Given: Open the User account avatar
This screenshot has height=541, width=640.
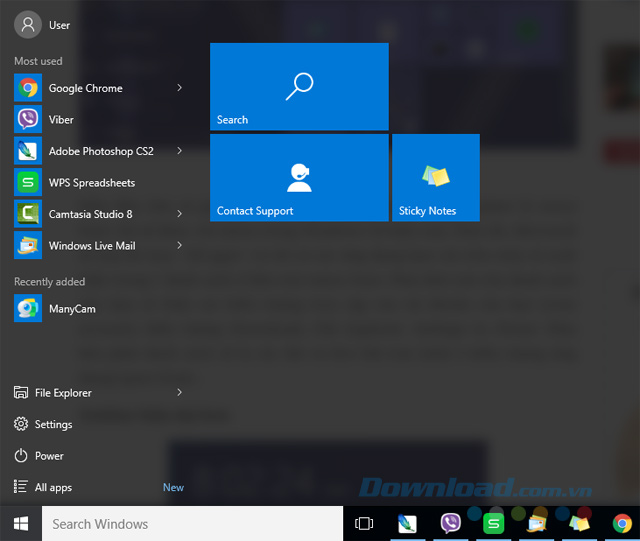Looking at the screenshot, I should coord(28,25).
